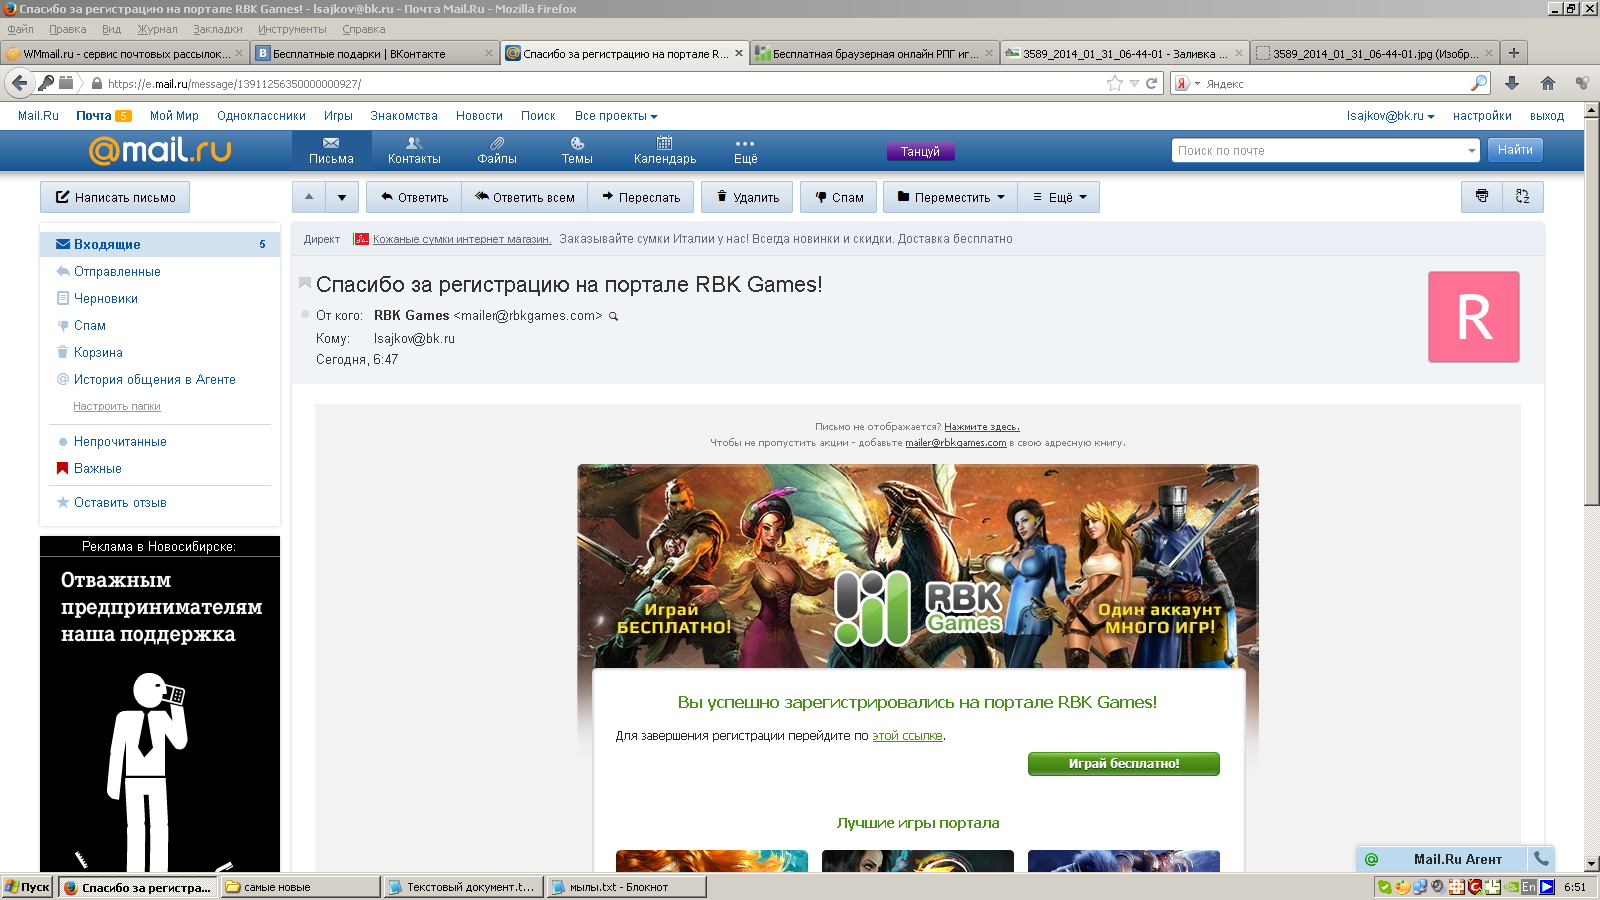Screen dimensions: 1600x900
Task: Click the Ответить button
Action: point(414,197)
